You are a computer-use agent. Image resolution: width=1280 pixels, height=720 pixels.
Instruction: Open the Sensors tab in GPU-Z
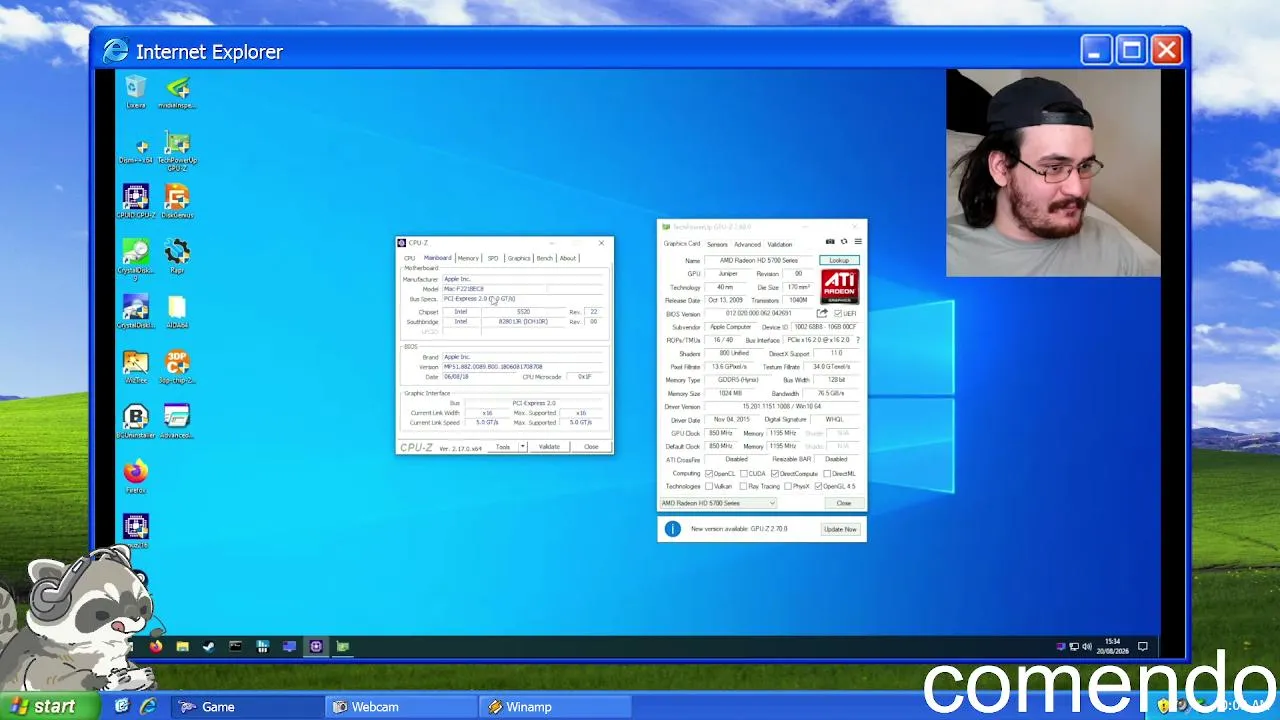click(717, 244)
